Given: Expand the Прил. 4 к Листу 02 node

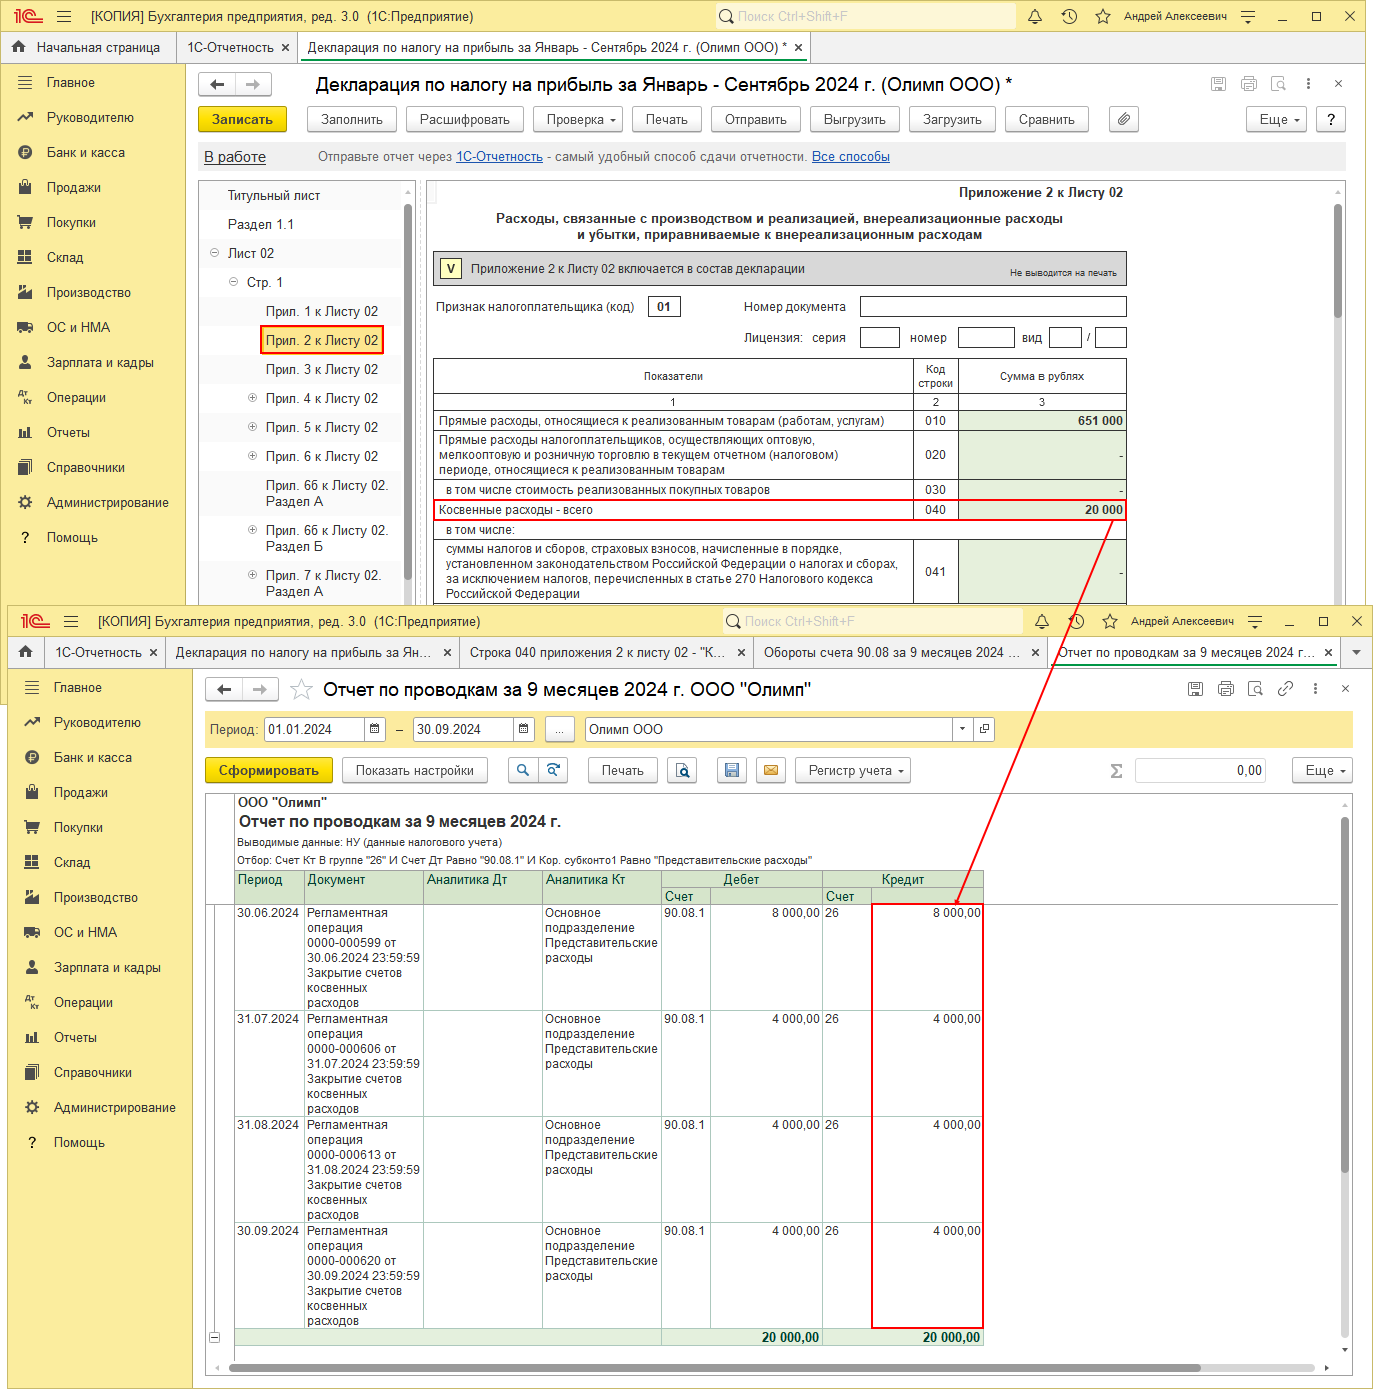Looking at the screenshot, I should pyautogui.click(x=252, y=398).
